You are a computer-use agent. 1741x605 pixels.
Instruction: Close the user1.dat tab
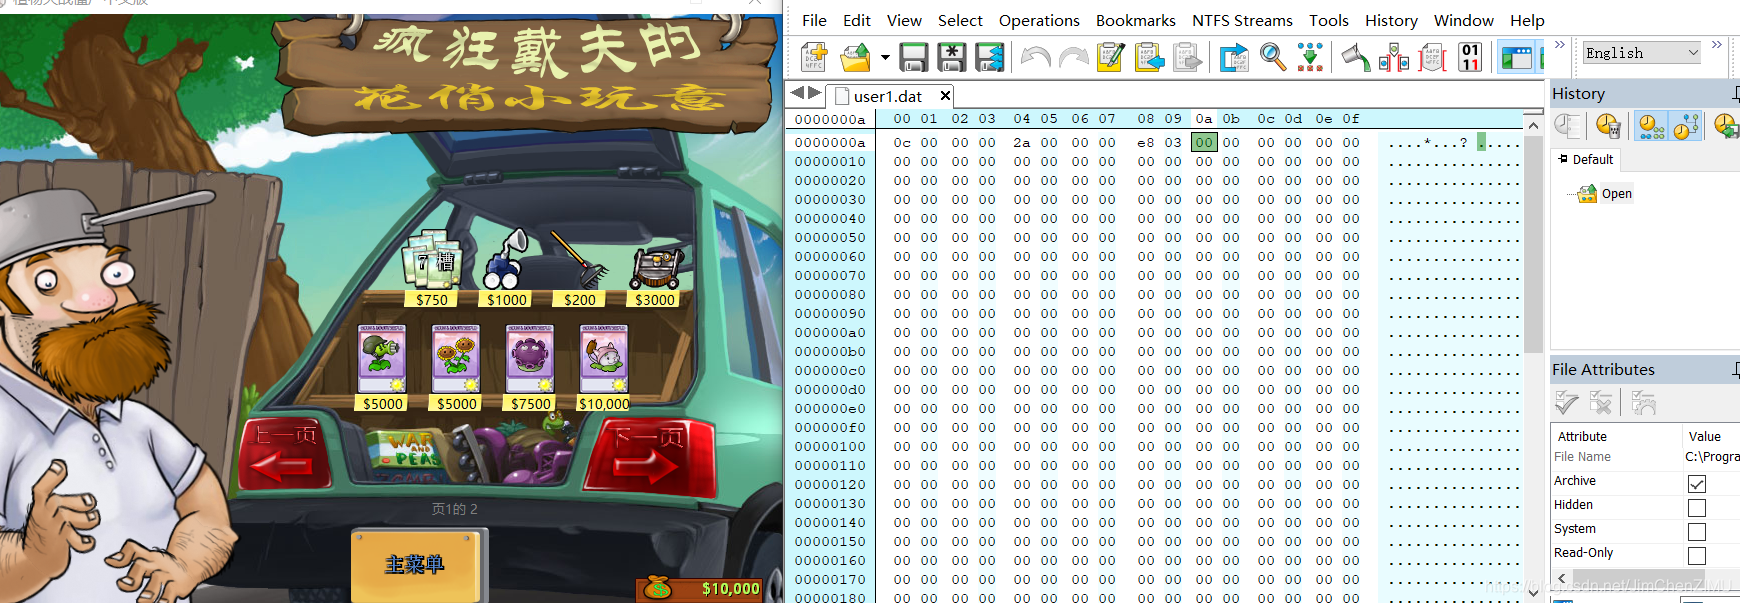(x=944, y=96)
